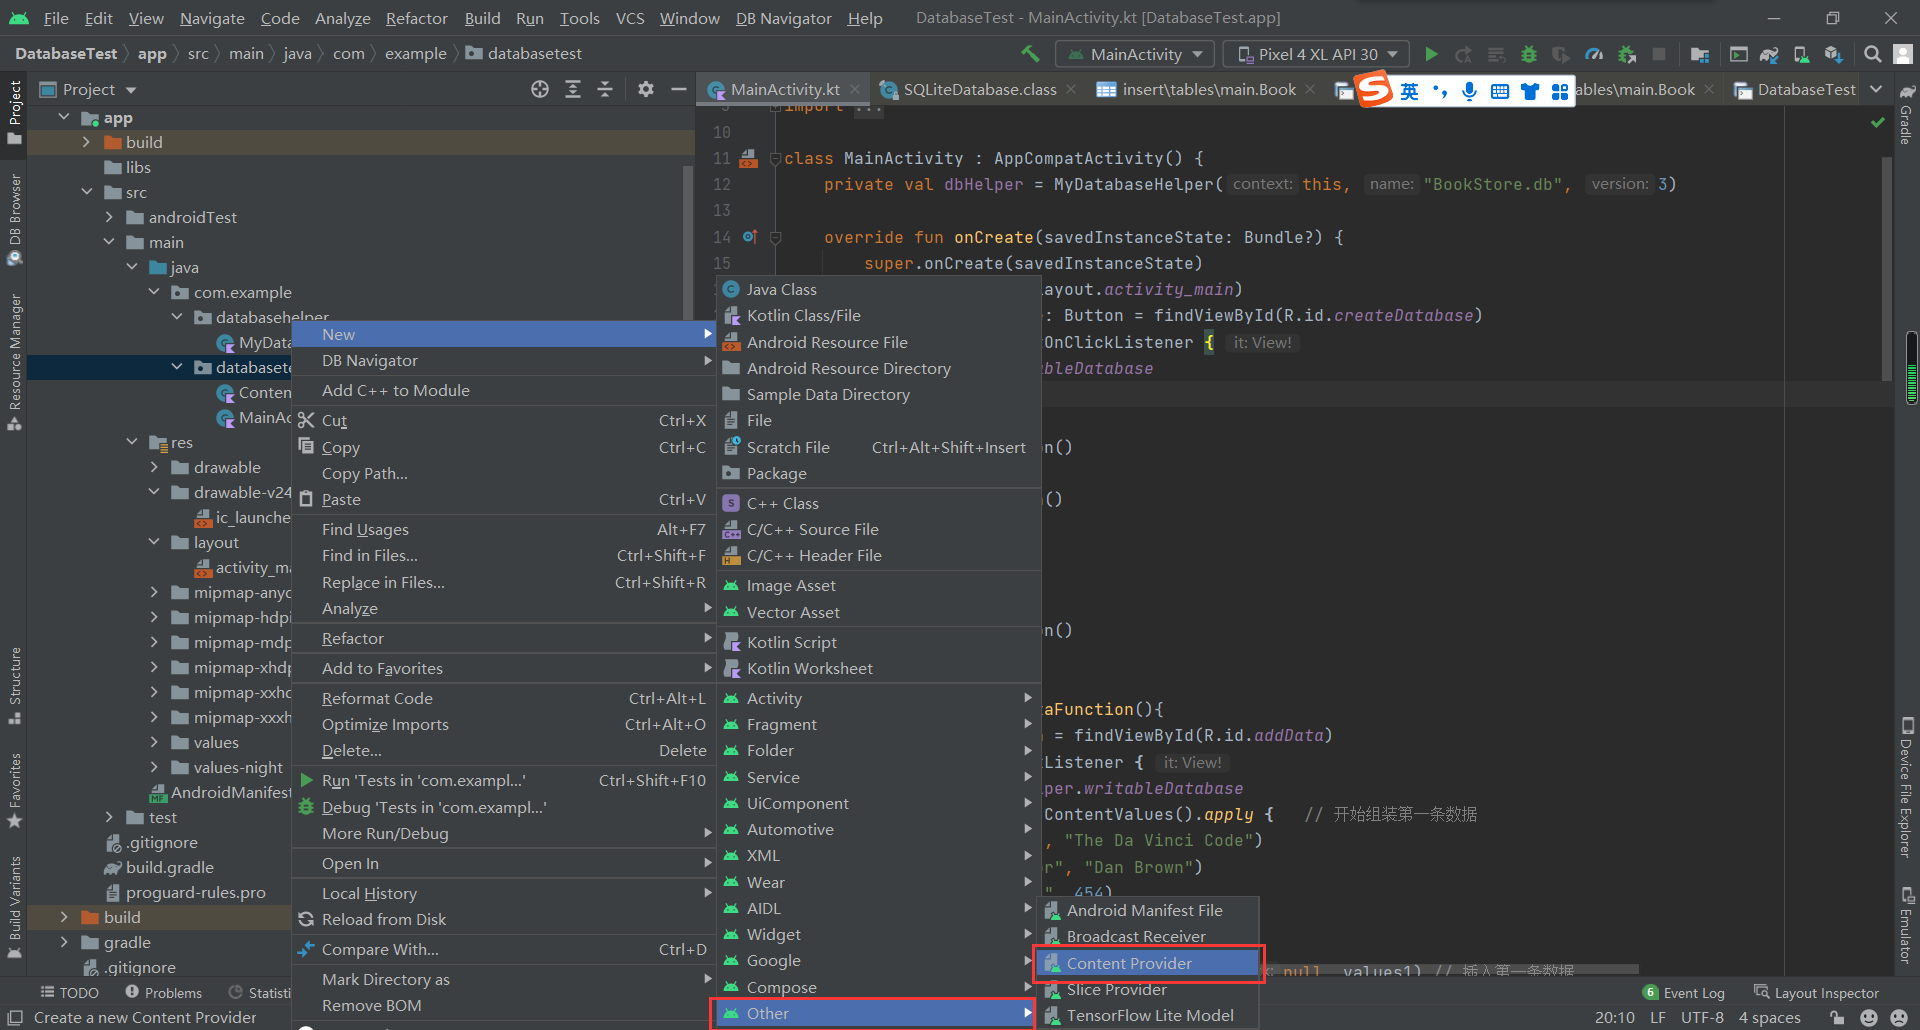This screenshot has height=1030, width=1920.
Task: Click Collapse All icon in Project panel
Action: point(605,90)
